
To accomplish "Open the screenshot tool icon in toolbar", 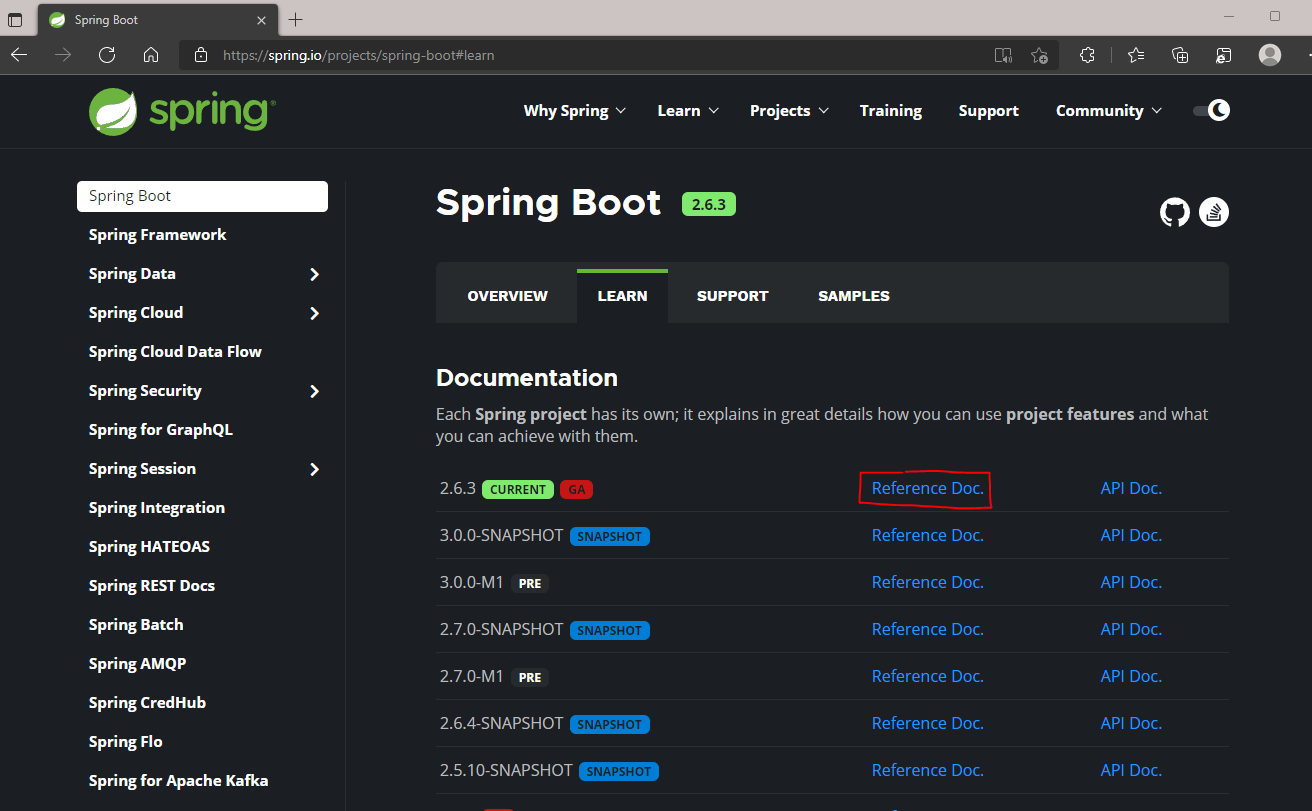I will (1224, 55).
